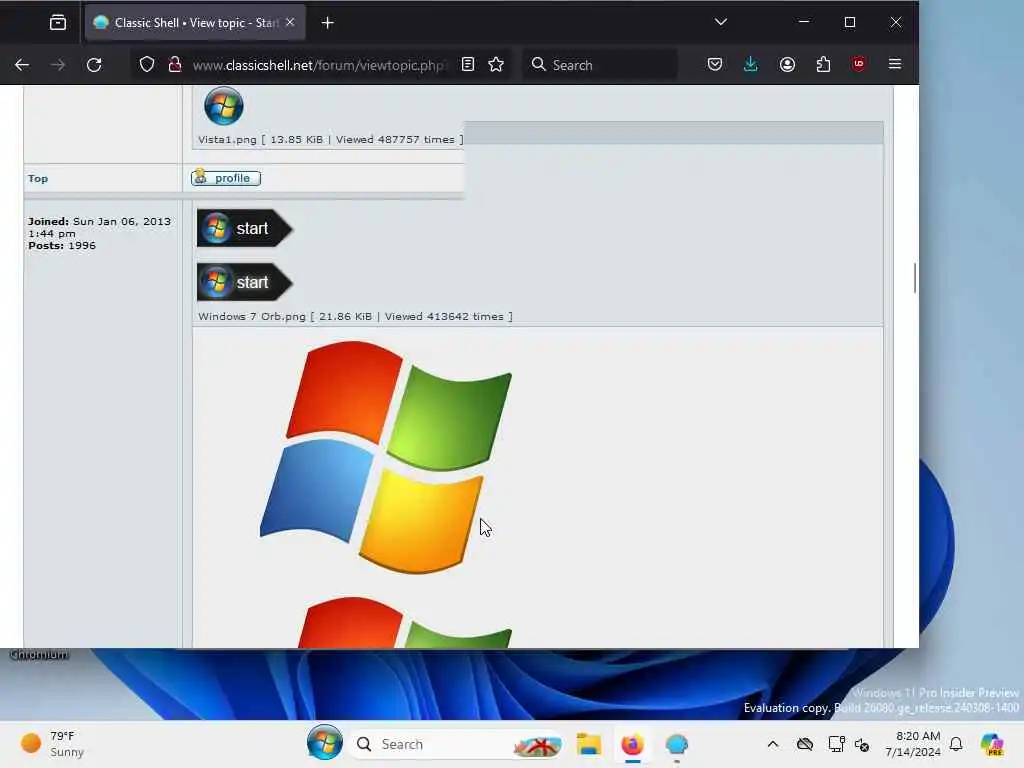
Task: Open the notifications bell
Action: point(956,744)
